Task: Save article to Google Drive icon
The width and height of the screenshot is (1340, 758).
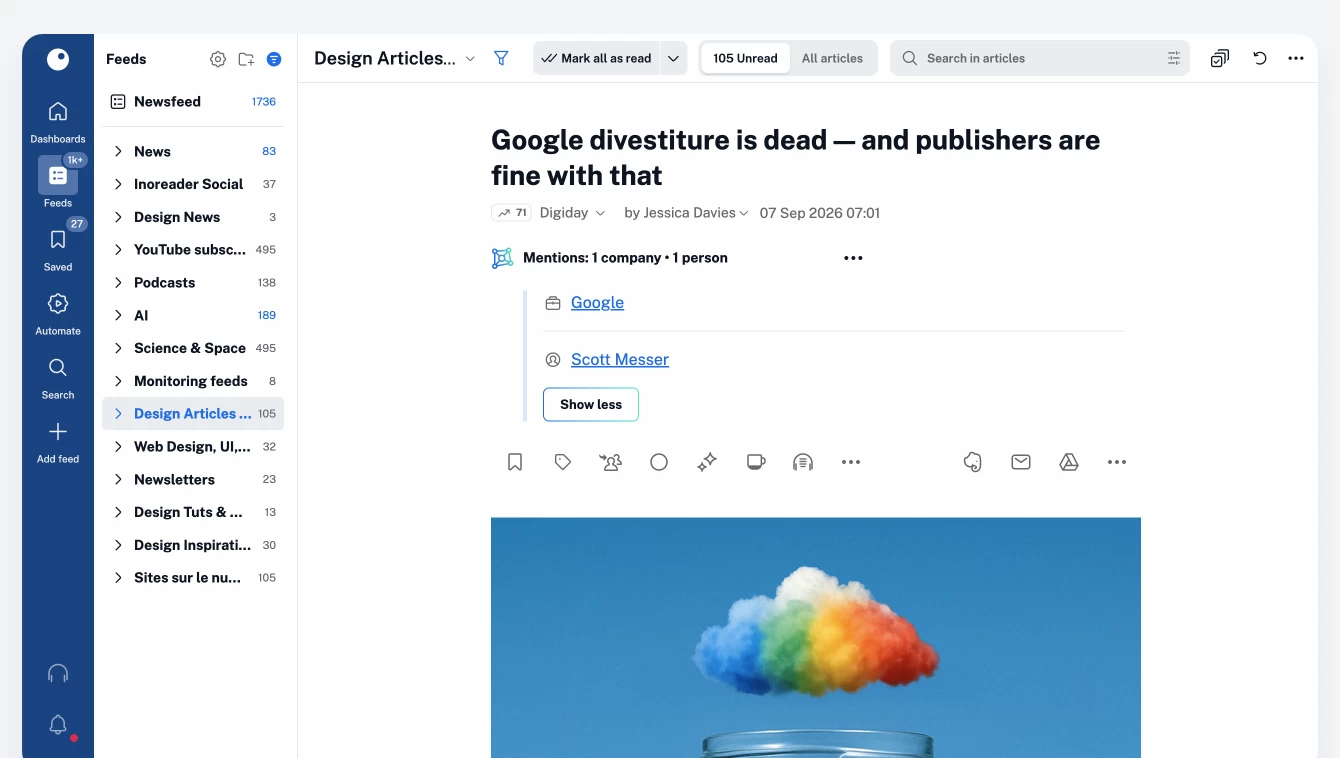Action: point(1069,462)
